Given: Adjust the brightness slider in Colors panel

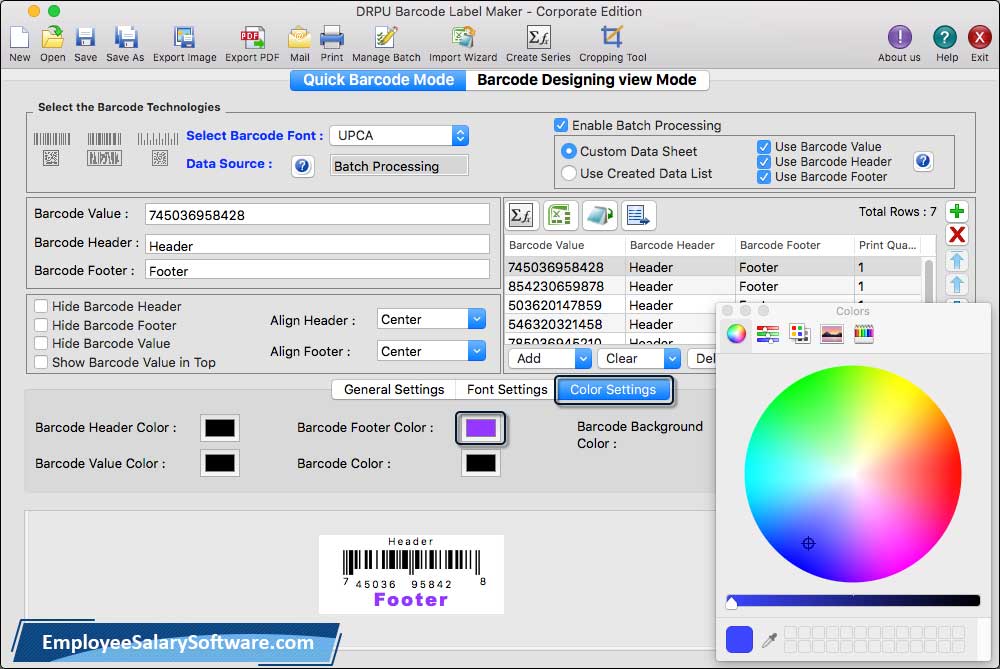Looking at the screenshot, I should click(x=853, y=600).
